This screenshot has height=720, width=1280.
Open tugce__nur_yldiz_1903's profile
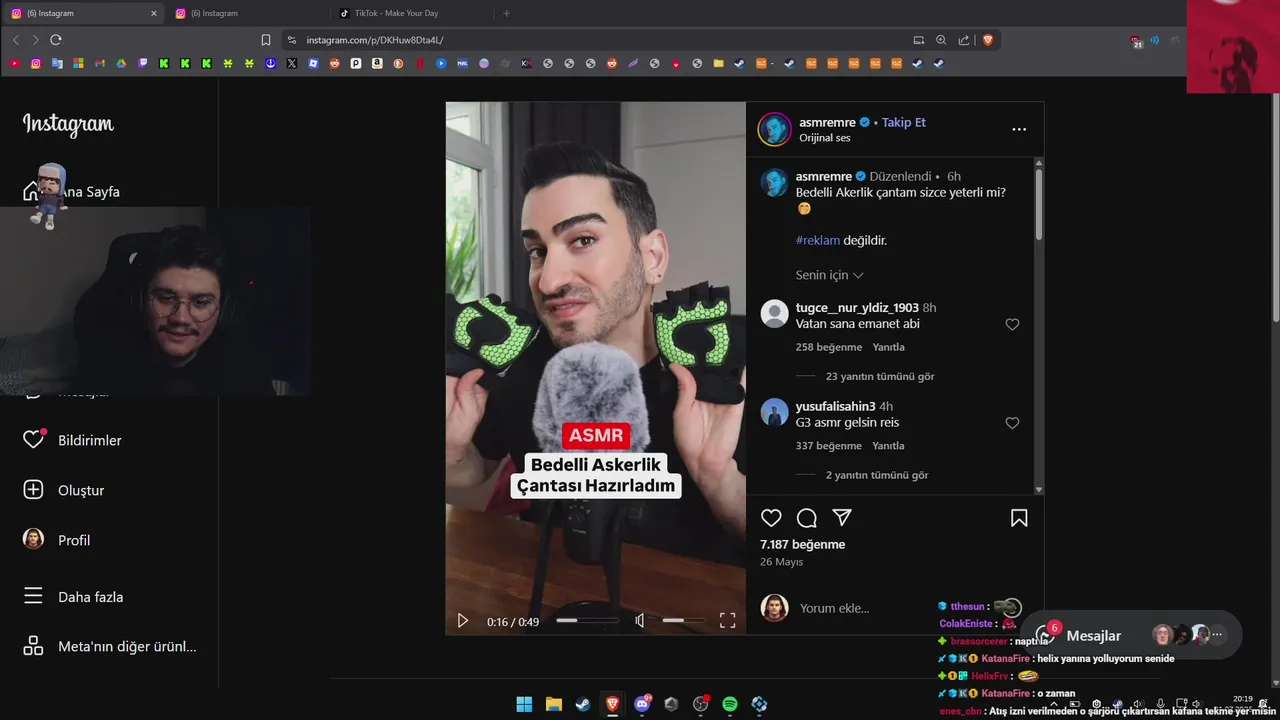point(857,308)
